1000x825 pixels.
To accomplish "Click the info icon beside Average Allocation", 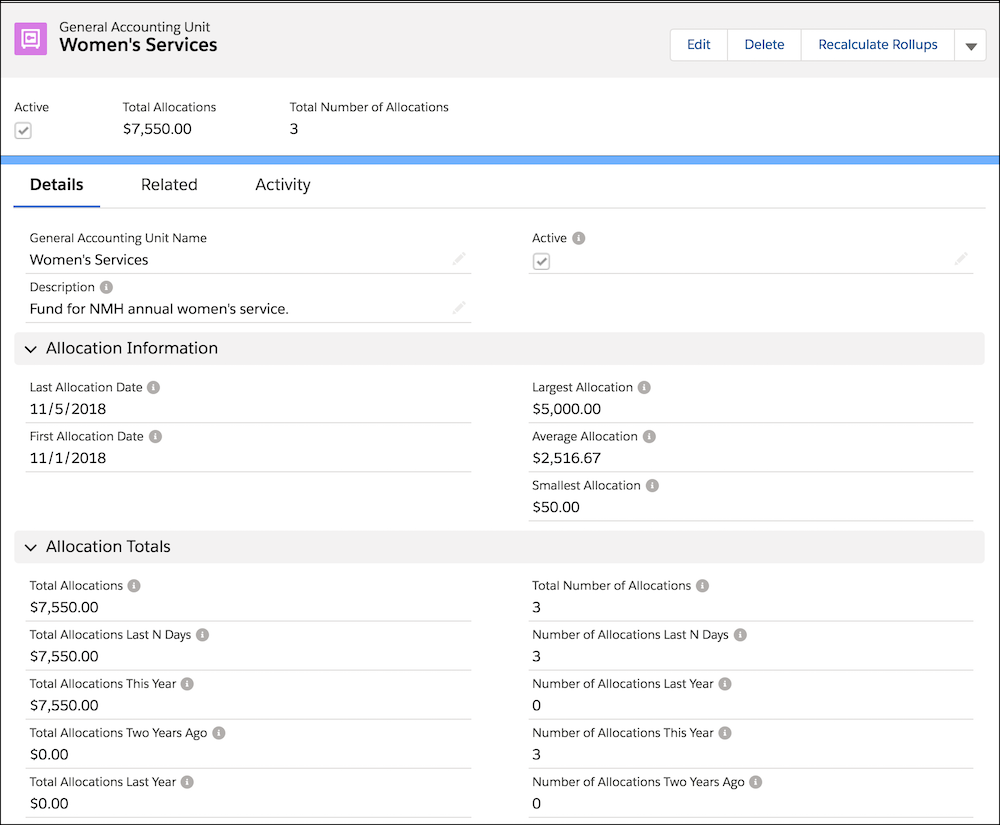I will coord(649,436).
